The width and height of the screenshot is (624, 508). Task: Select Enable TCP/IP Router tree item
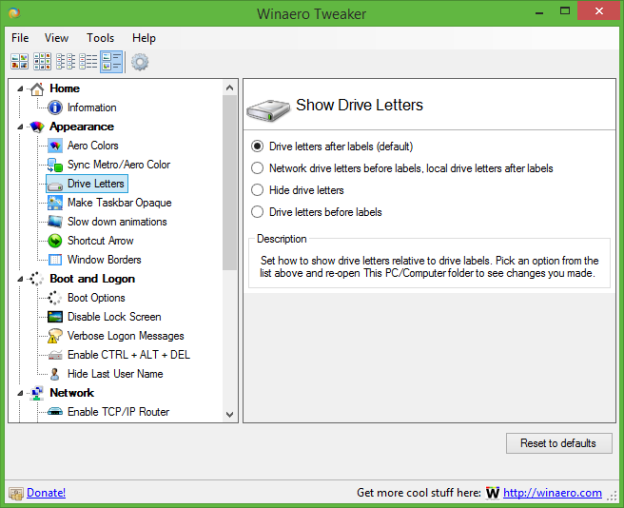[x=118, y=412]
